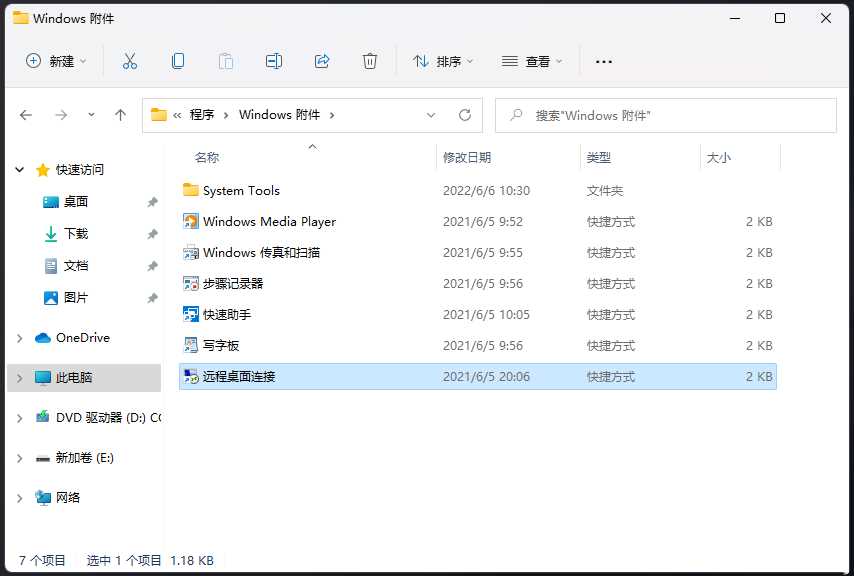The height and width of the screenshot is (576, 854).
Task: Click the 2022/6/6 10:30 date cell
Action: tap(486, 191)
